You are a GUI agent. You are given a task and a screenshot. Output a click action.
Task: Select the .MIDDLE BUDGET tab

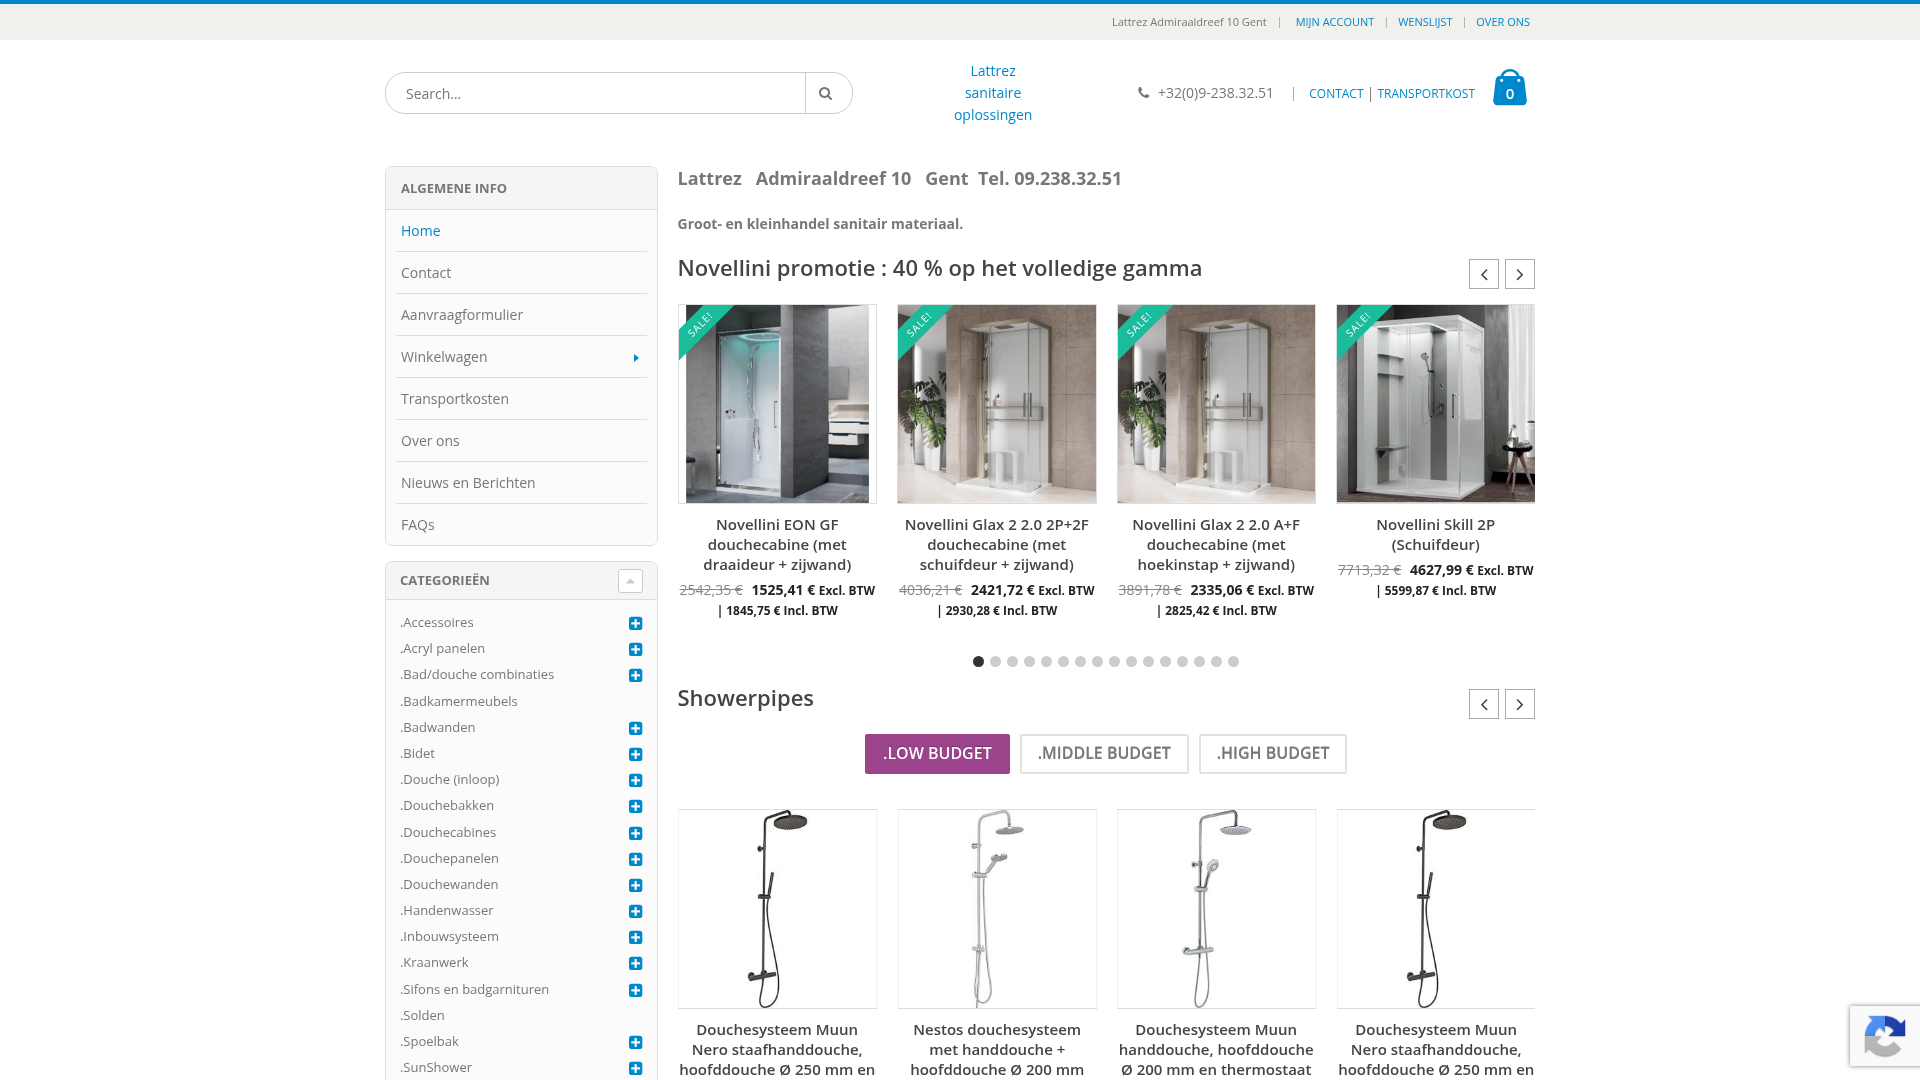[1104, 754]
